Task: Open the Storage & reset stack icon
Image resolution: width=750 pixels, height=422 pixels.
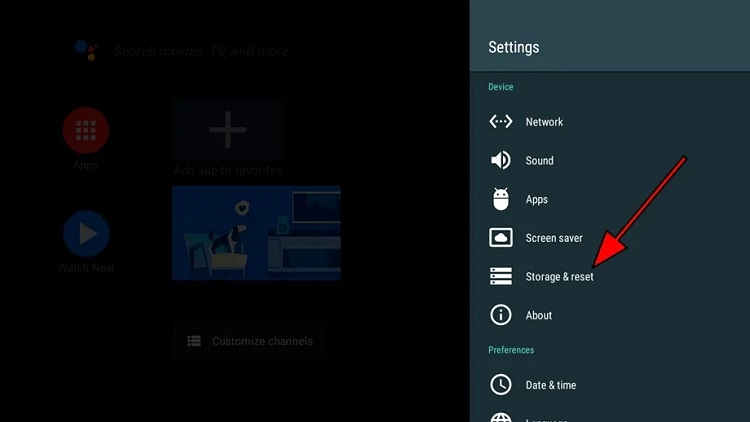Action: pyautogui.click(x=500, y=277)
